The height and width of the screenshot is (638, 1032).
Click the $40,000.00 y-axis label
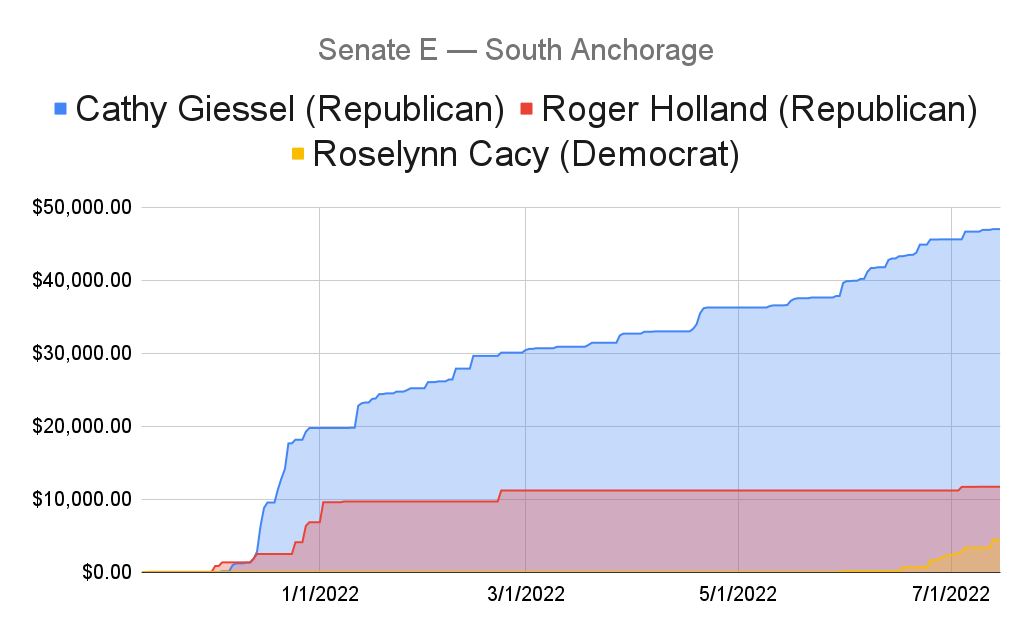tap(82, 280)
